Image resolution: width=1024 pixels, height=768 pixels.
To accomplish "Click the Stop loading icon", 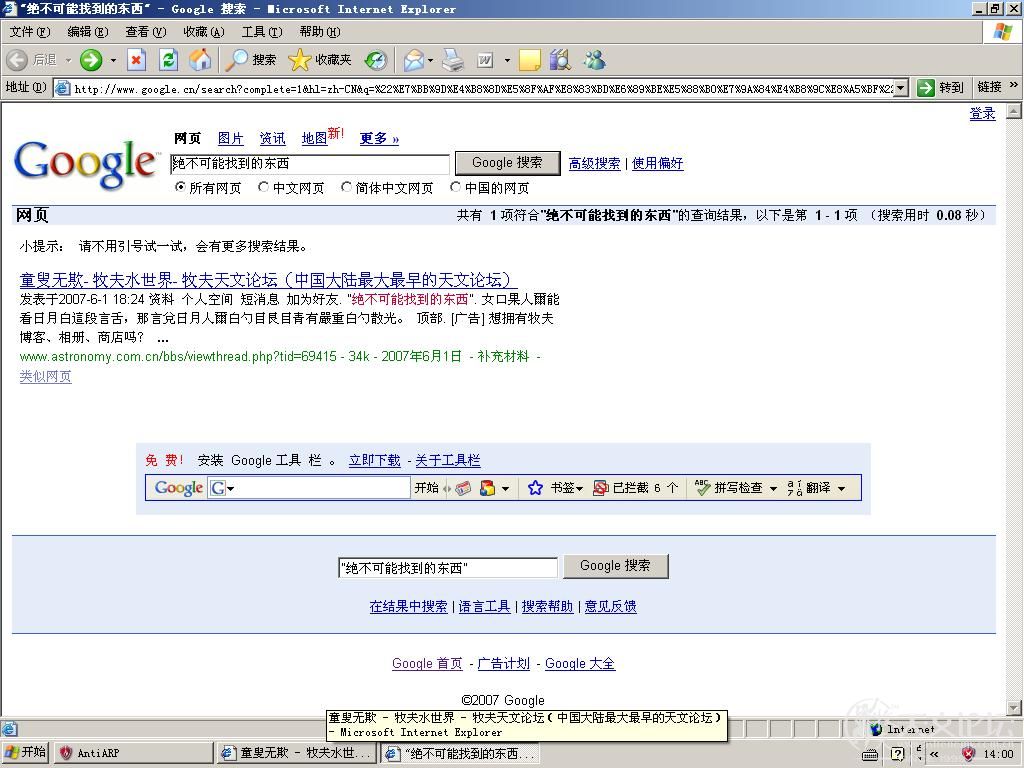I will 136,60.
